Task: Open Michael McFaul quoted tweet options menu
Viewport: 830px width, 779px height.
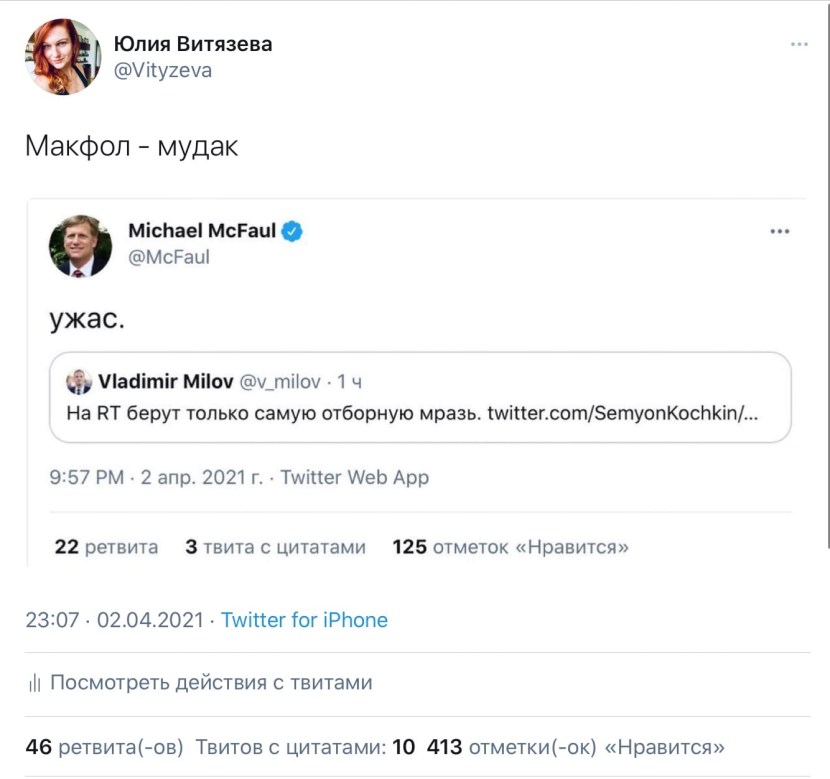Action: pos(780,232)
